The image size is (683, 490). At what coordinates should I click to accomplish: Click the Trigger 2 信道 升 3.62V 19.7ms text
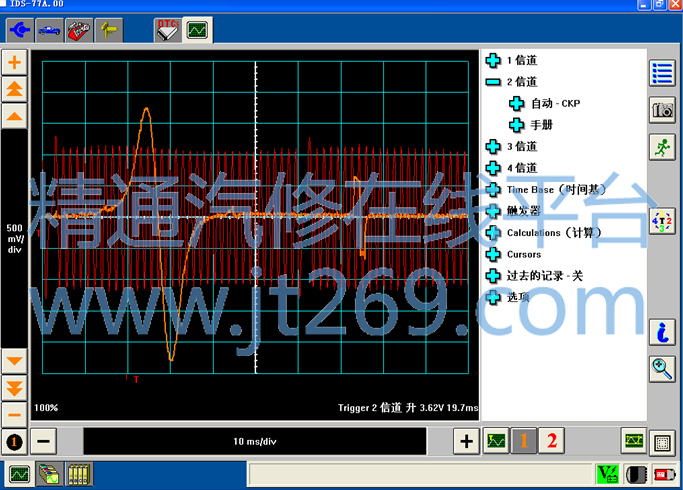(408, 408)
